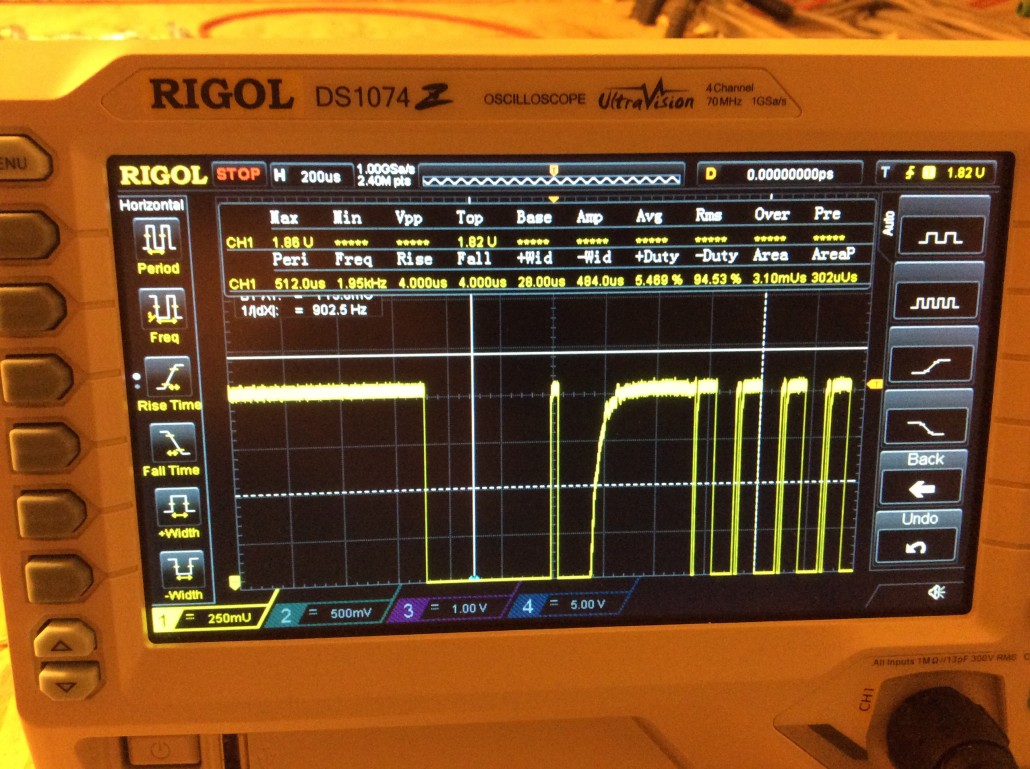
Task: Click the horizontal timebase 200us field
Action: coord(311,176)
